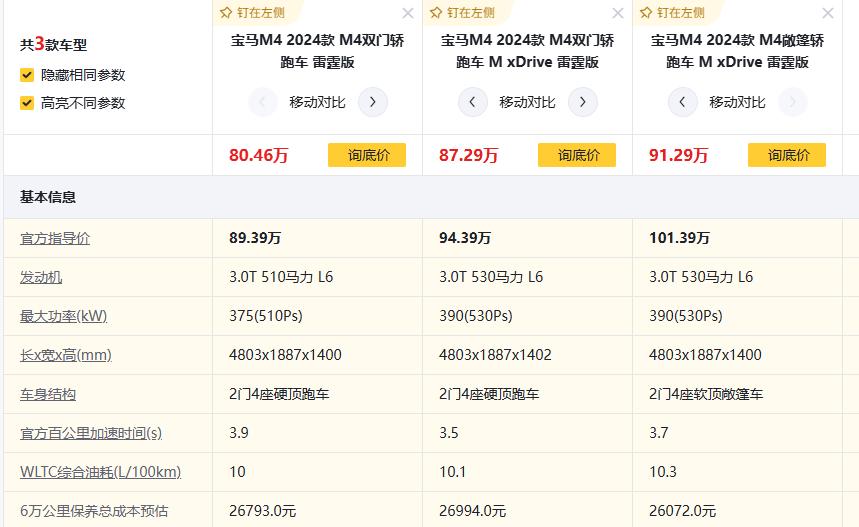
Task: Remove the M4双门轿跑车 M xDrive 雷霆版 column
Action: [617, 13]
